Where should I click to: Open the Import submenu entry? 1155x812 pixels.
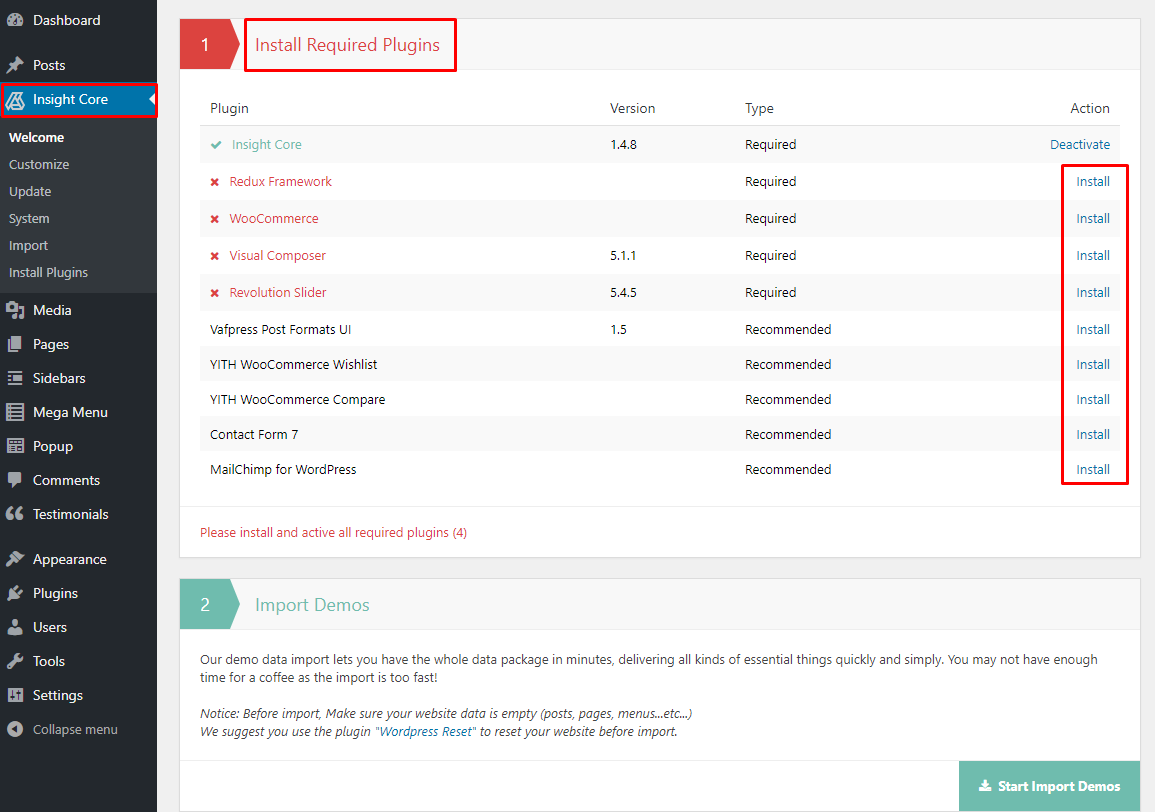tap(28, 245)
